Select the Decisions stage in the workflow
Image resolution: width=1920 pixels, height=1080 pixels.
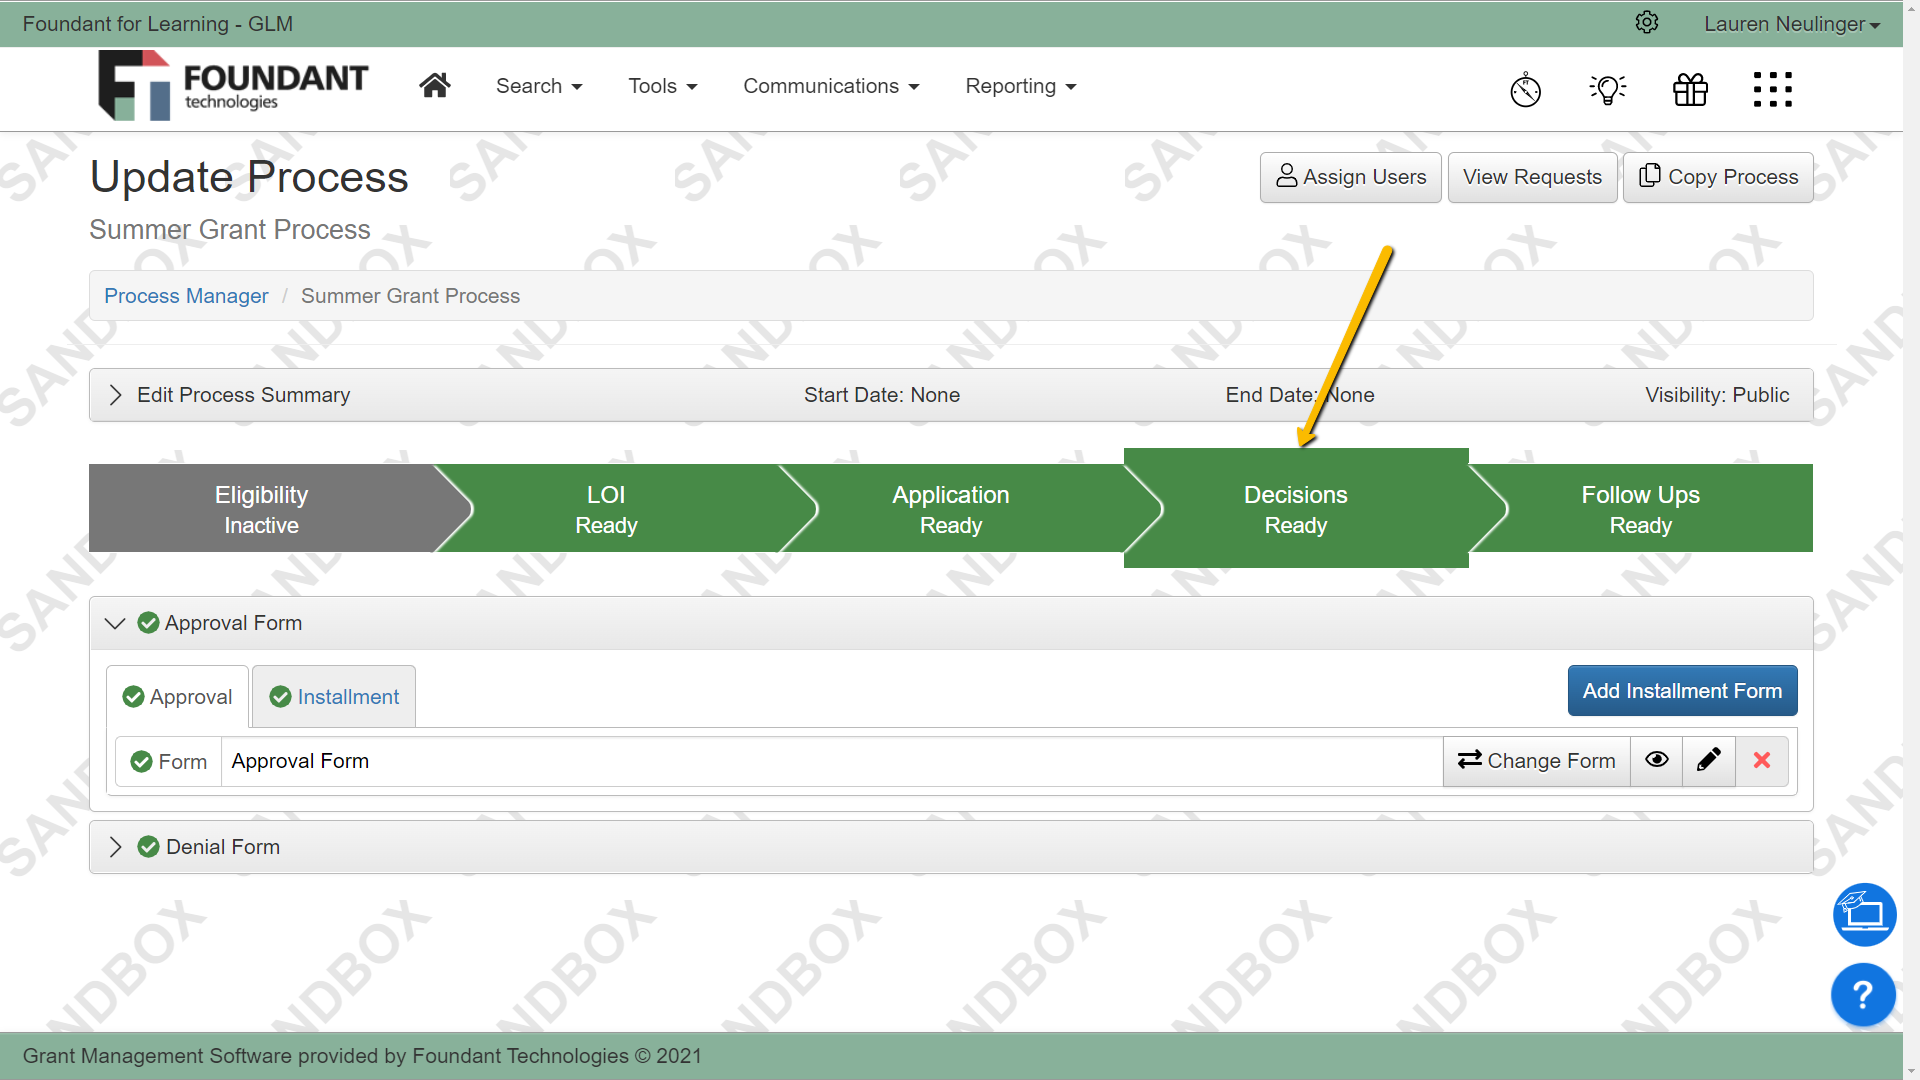(1295, 508)
